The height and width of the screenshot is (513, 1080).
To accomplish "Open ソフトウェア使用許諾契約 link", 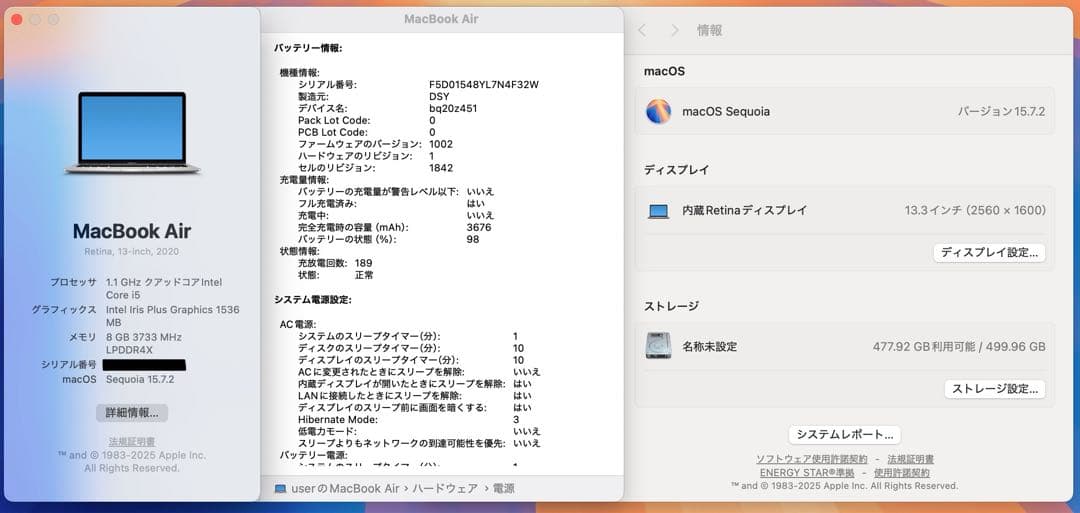I will 811,459.
